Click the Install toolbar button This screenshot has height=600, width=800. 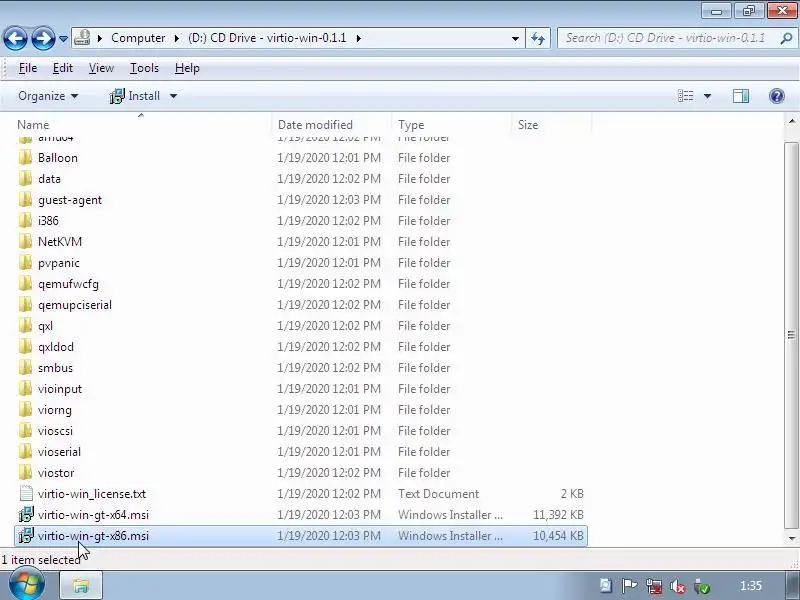(x=135, y=96)
